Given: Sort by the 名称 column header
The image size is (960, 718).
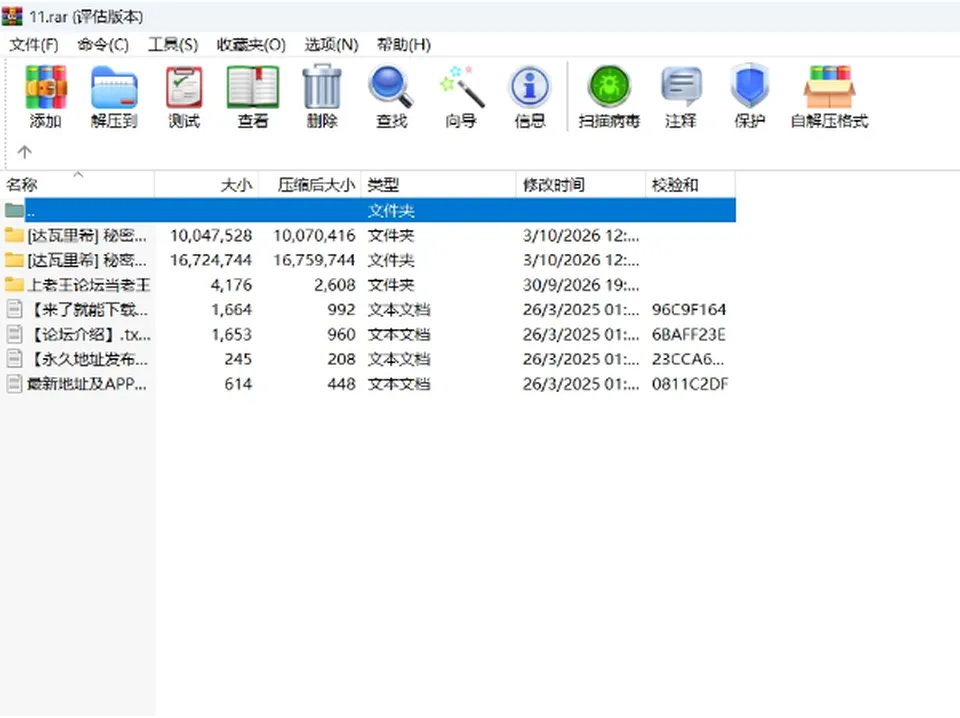Looking at the screenshot, I should coord(77,184).
